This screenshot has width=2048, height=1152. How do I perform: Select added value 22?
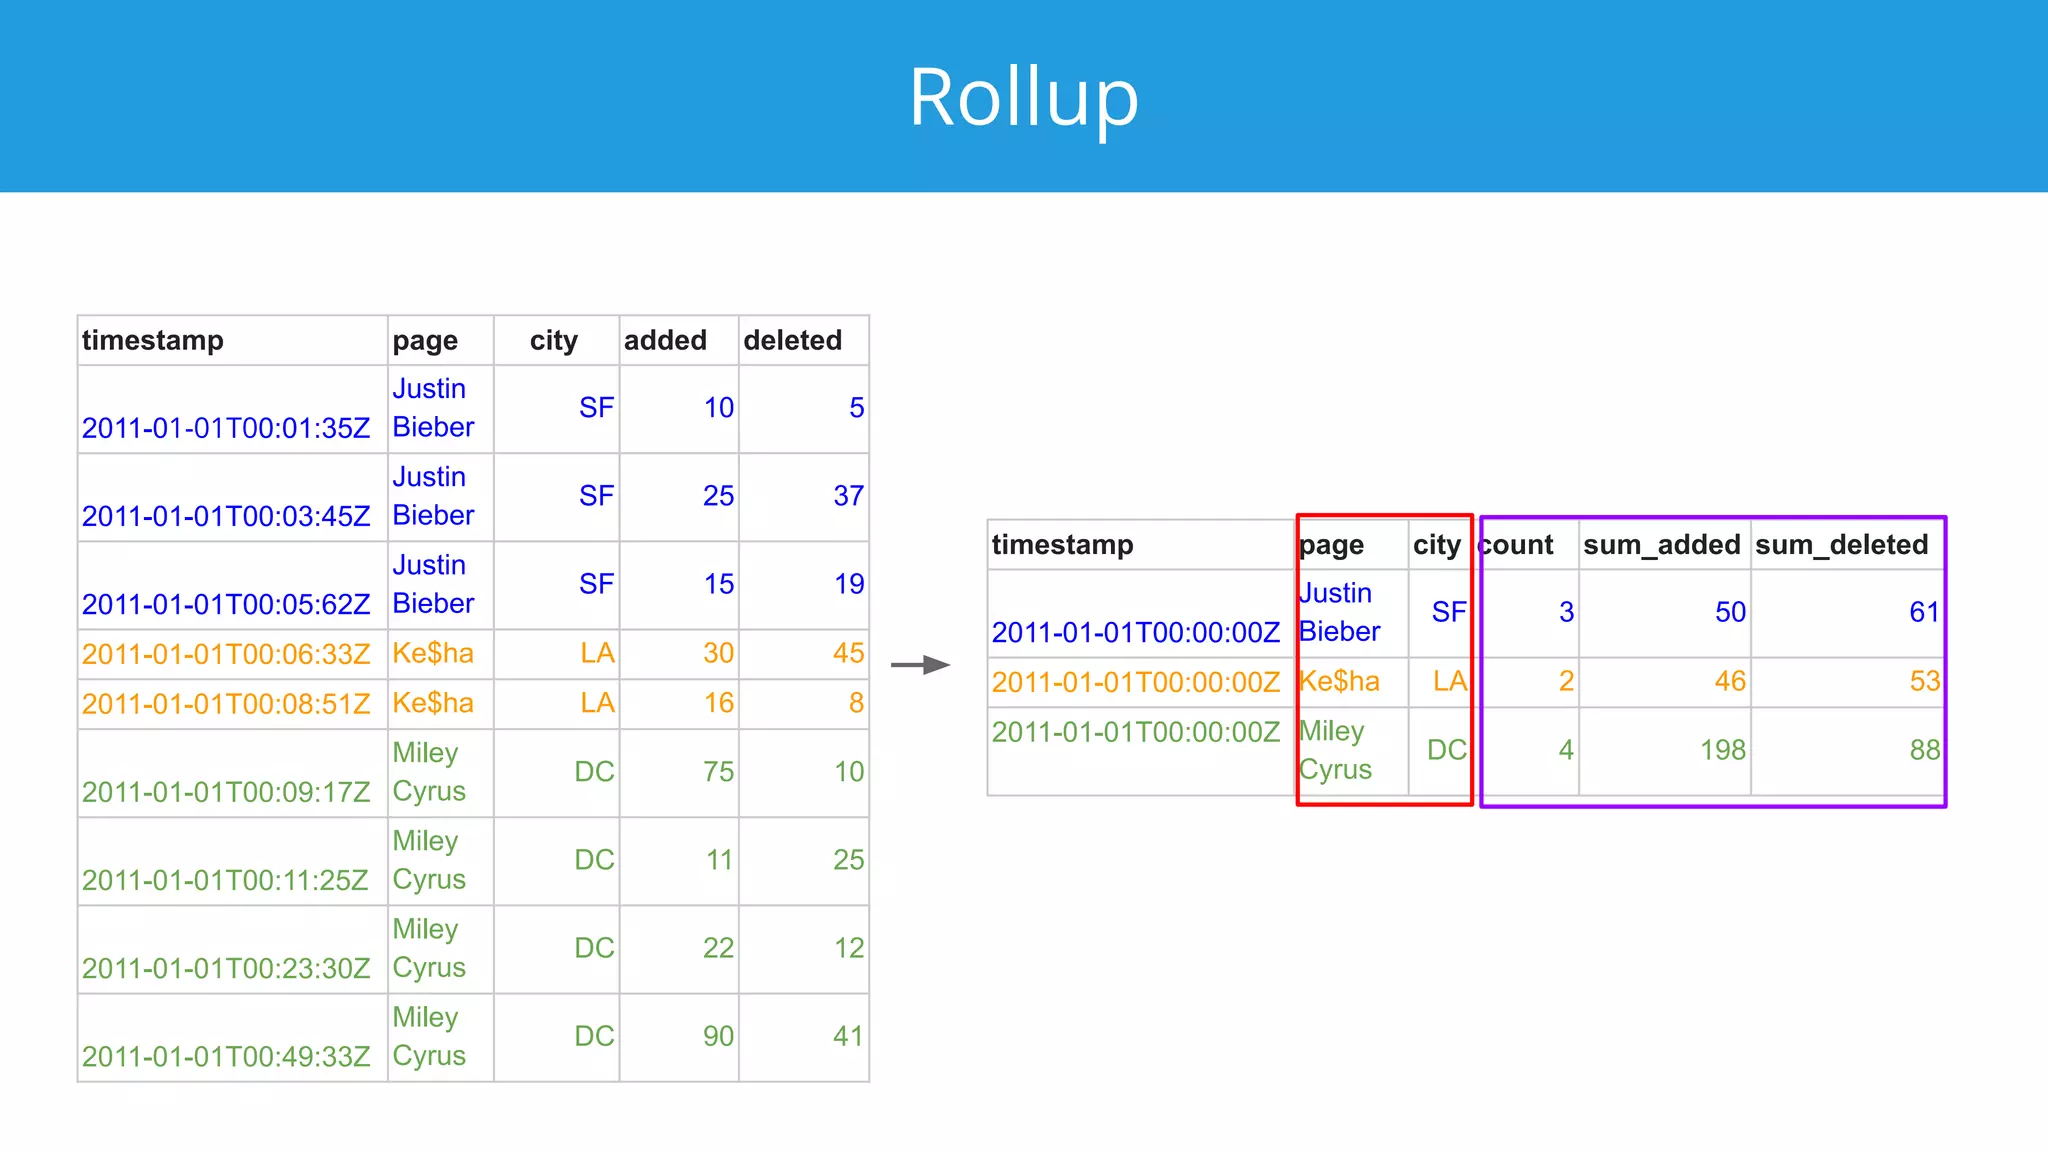(x=719, y=948)
